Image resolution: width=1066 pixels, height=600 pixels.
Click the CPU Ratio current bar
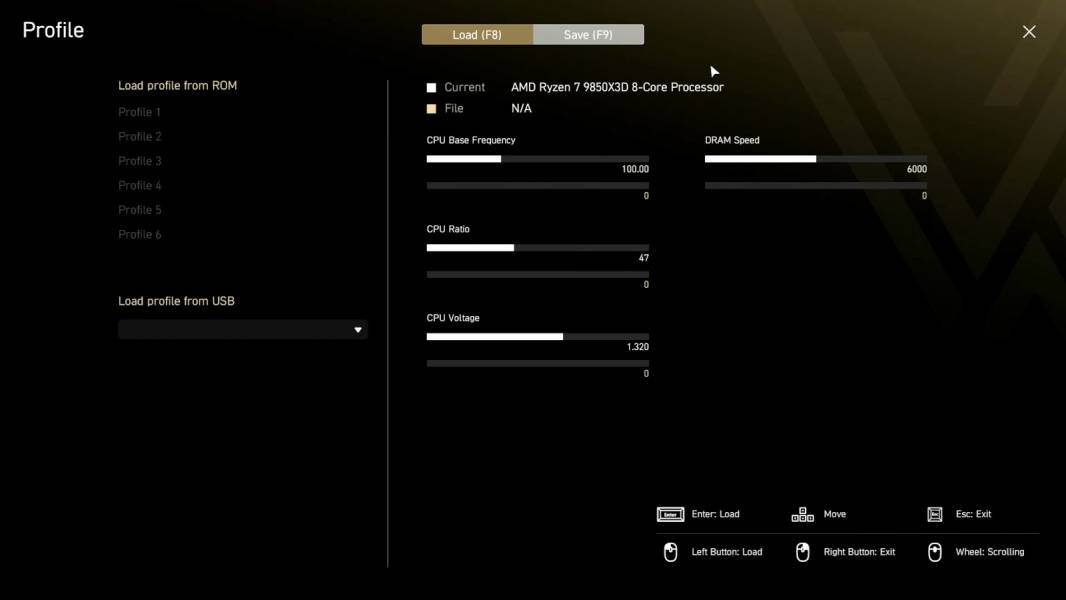click(538, 248)
